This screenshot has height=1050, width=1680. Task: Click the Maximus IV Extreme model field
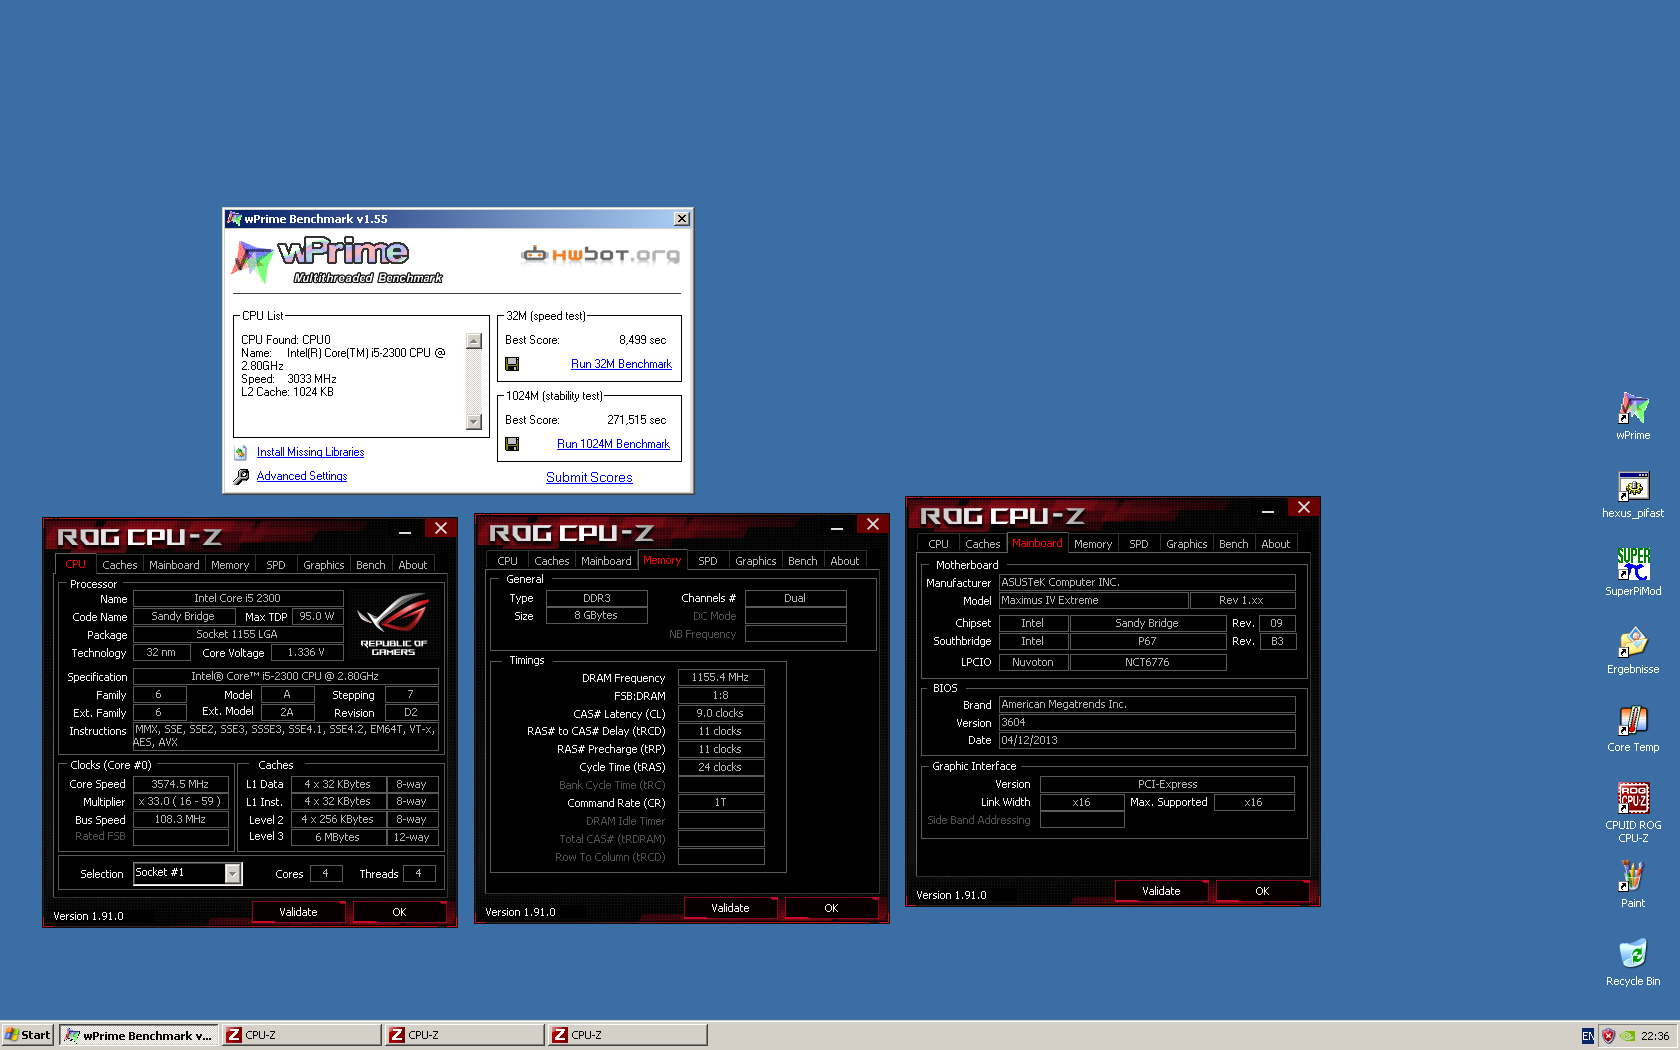pyautogui.click(x=1094, y=600)
